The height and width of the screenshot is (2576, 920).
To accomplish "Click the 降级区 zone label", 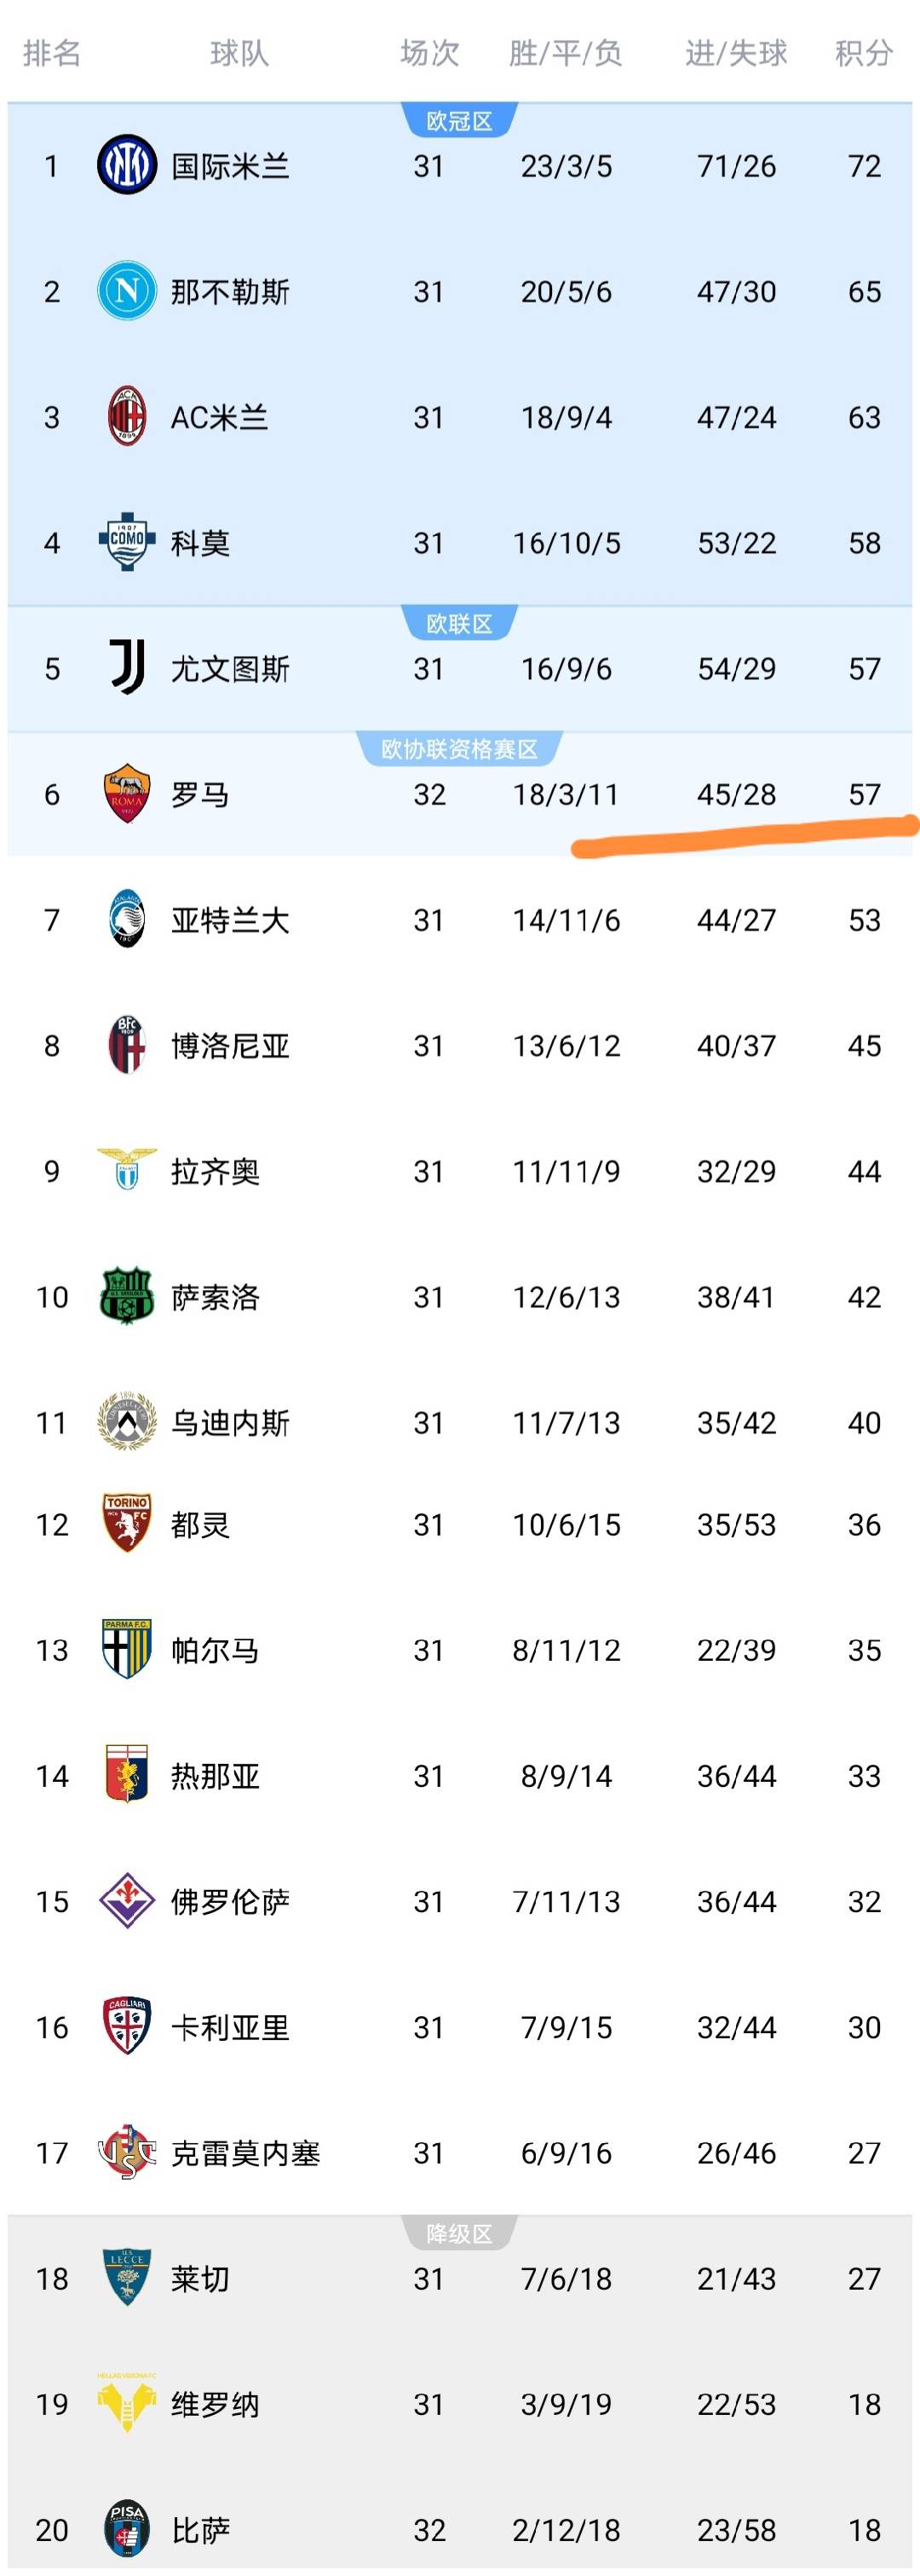I will pos(459,2234).
